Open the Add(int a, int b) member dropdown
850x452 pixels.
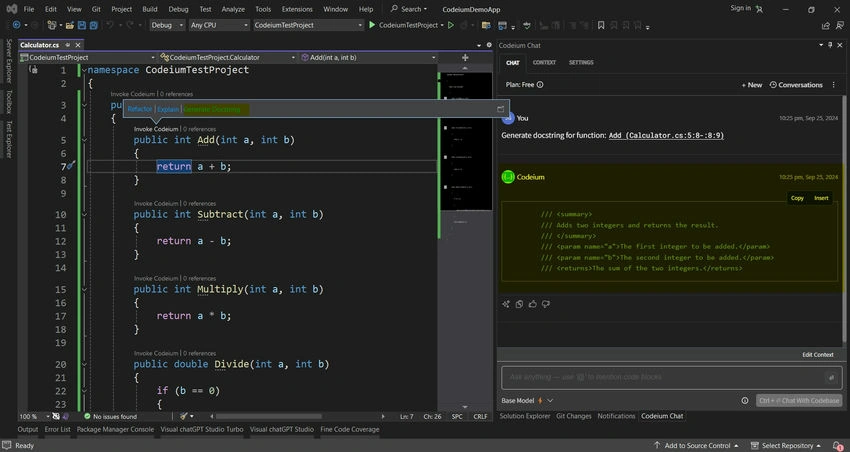[x=368, y=57]
